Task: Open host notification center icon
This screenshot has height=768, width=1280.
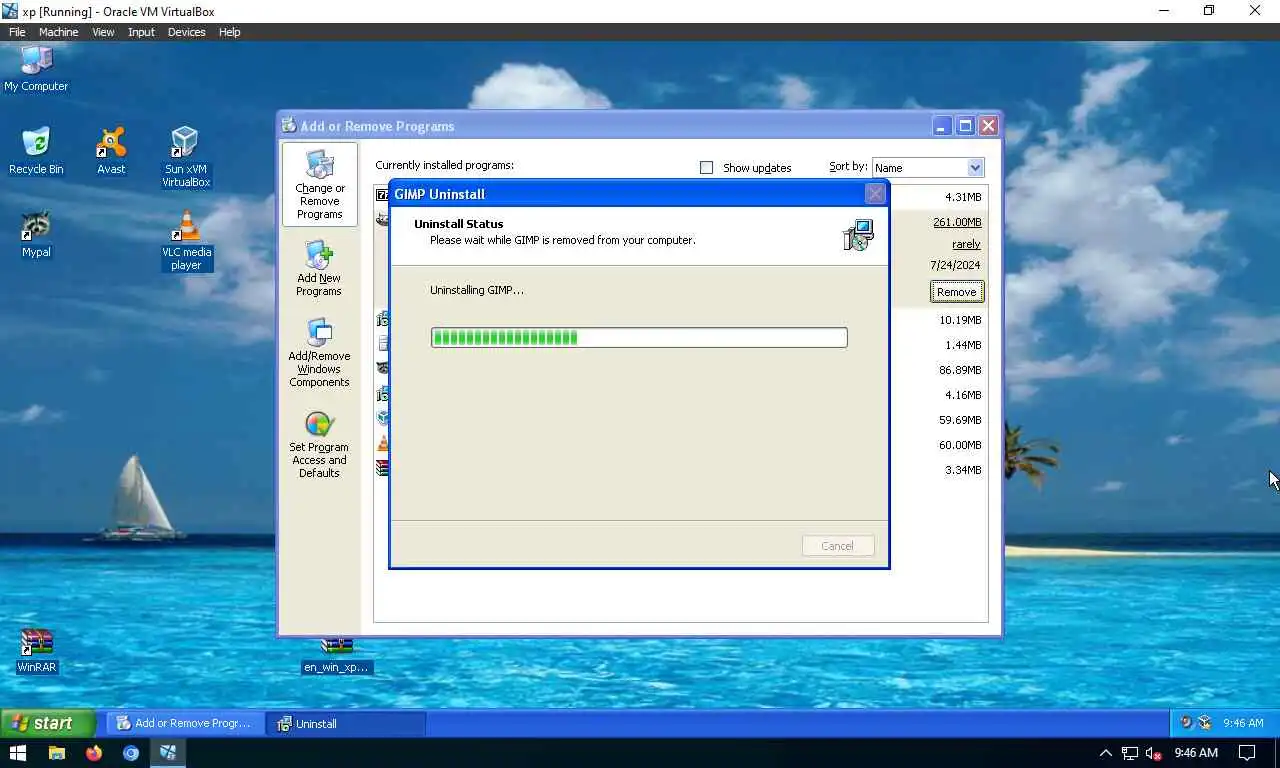Action: [1247, 753]
